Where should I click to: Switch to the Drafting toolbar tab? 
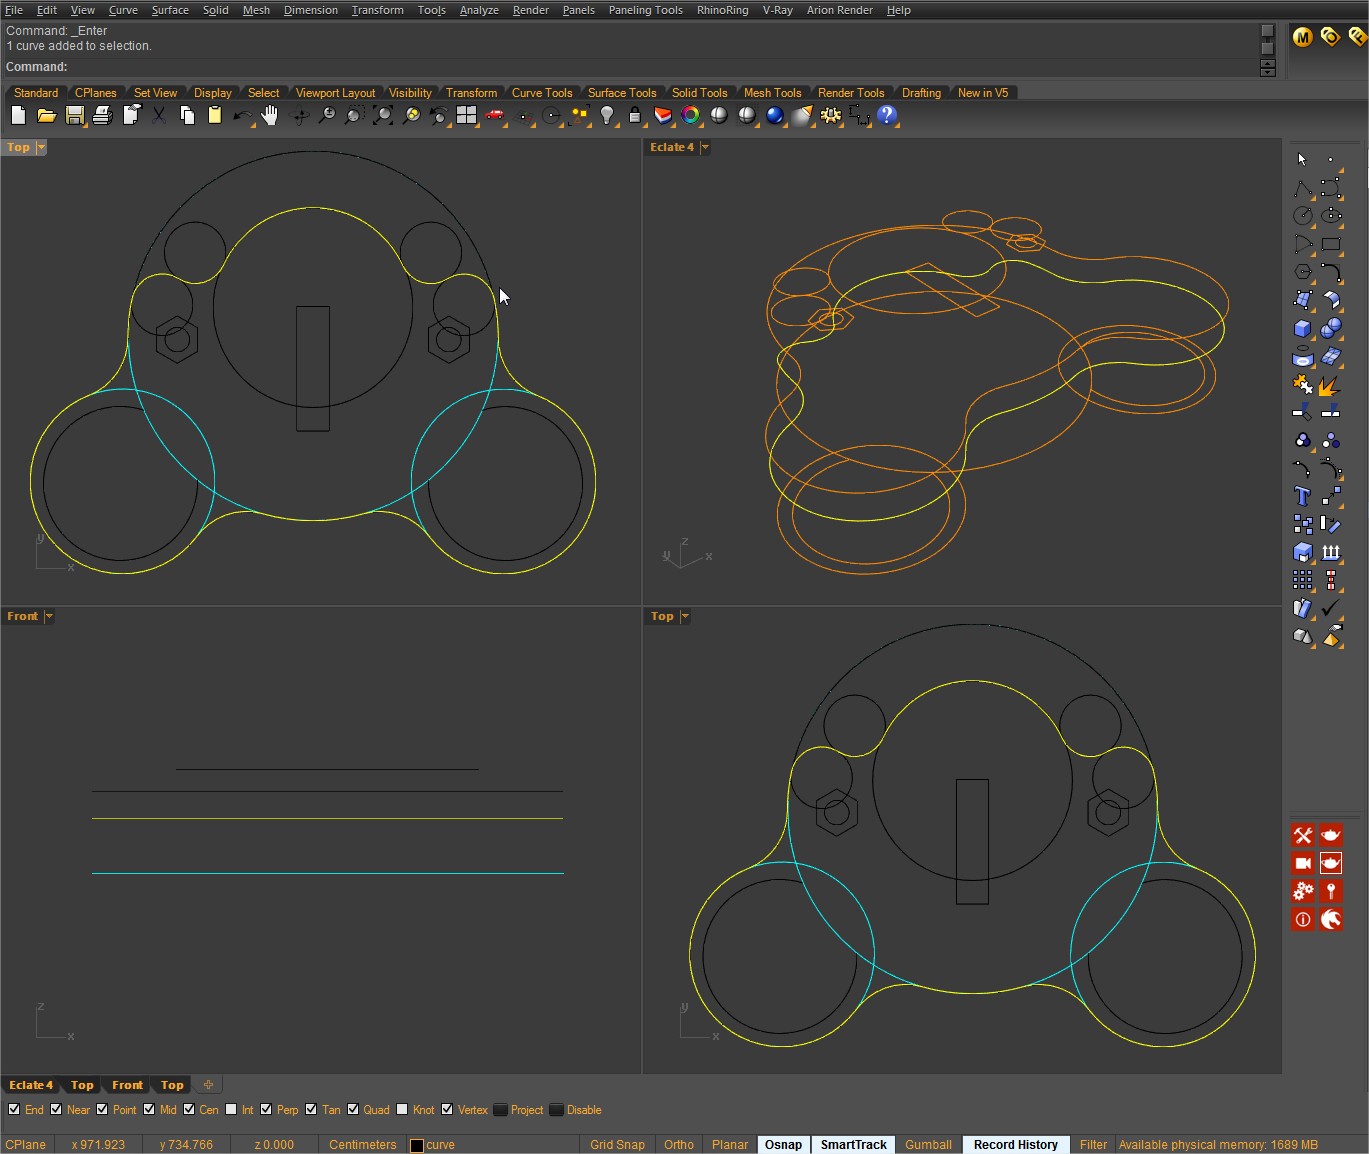tap(921, 93)
